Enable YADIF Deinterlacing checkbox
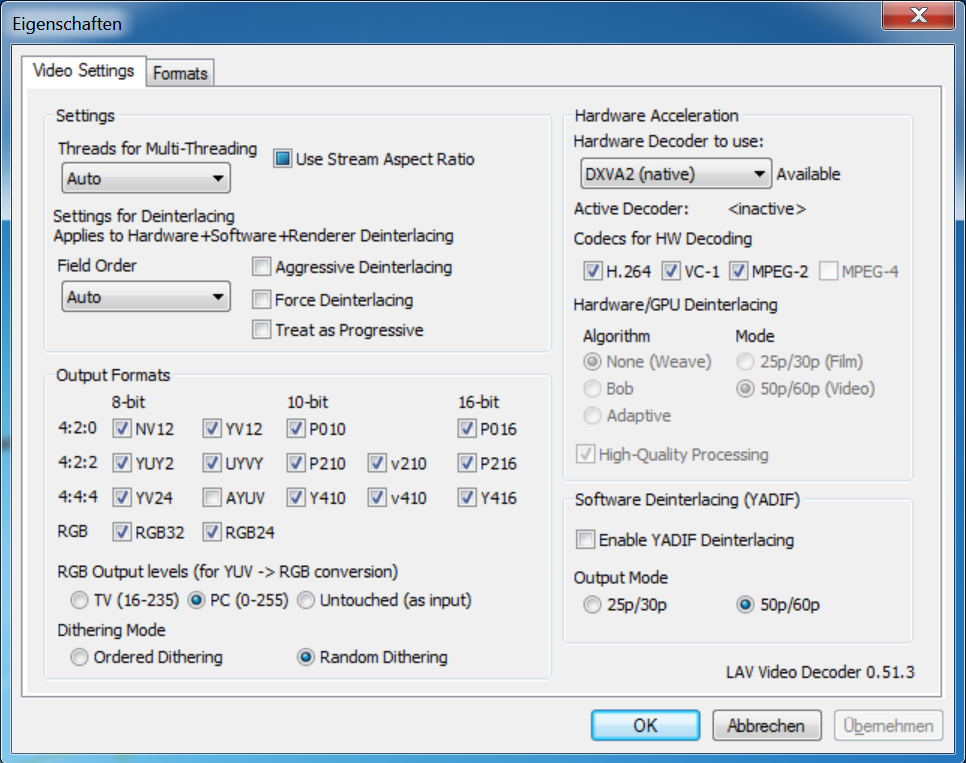Image resolution: width=966 pixels, height=763 pixels. [x=585, y=540]
